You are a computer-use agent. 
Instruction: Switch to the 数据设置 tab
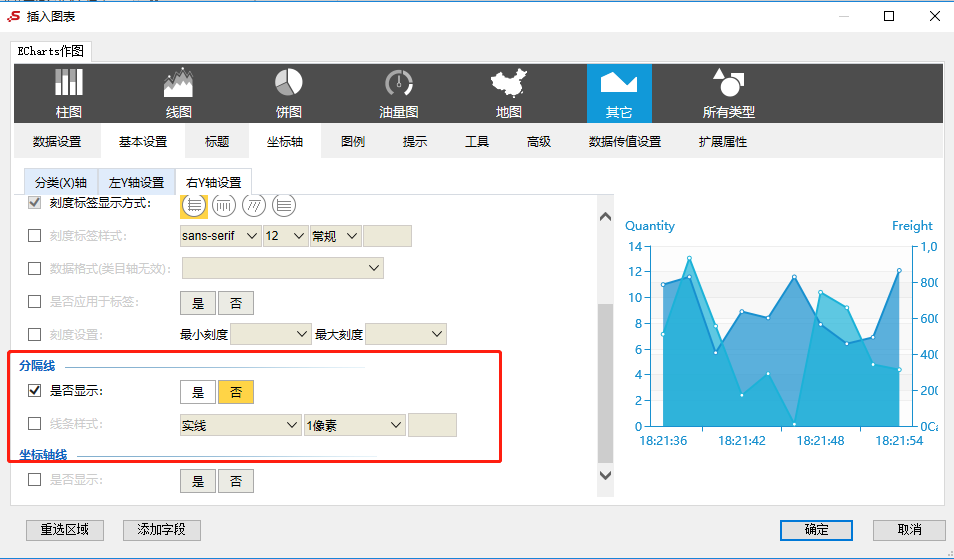coord(57,142)
